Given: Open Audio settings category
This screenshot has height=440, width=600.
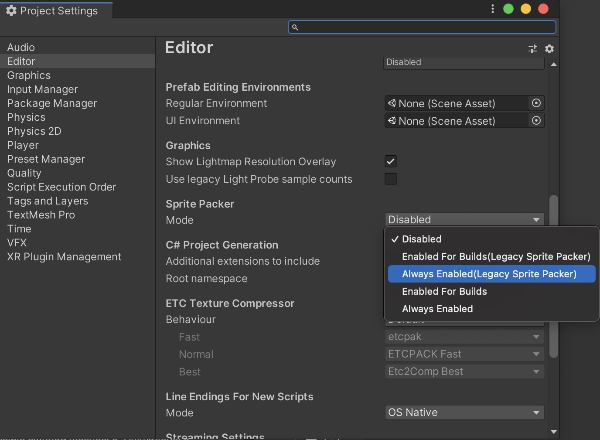Looking at the screenshot, I should pos(77,47).
